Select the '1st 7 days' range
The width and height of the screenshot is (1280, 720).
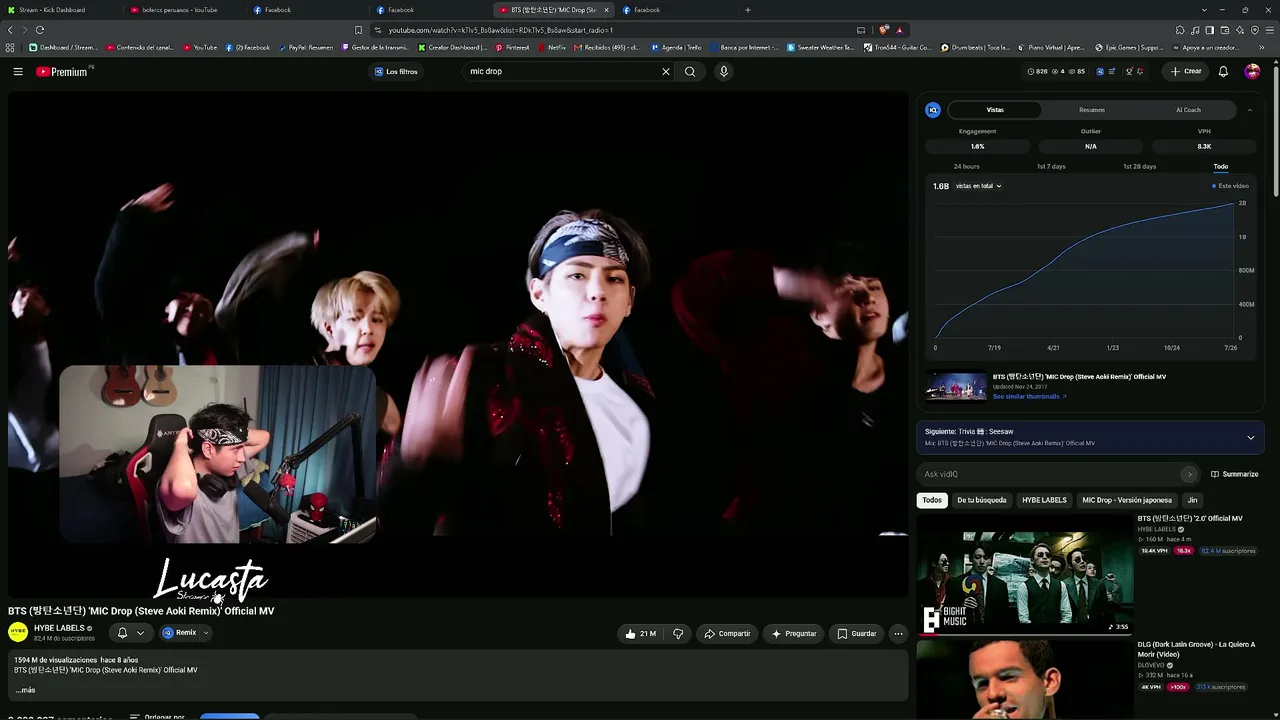tap(1051, 166)
